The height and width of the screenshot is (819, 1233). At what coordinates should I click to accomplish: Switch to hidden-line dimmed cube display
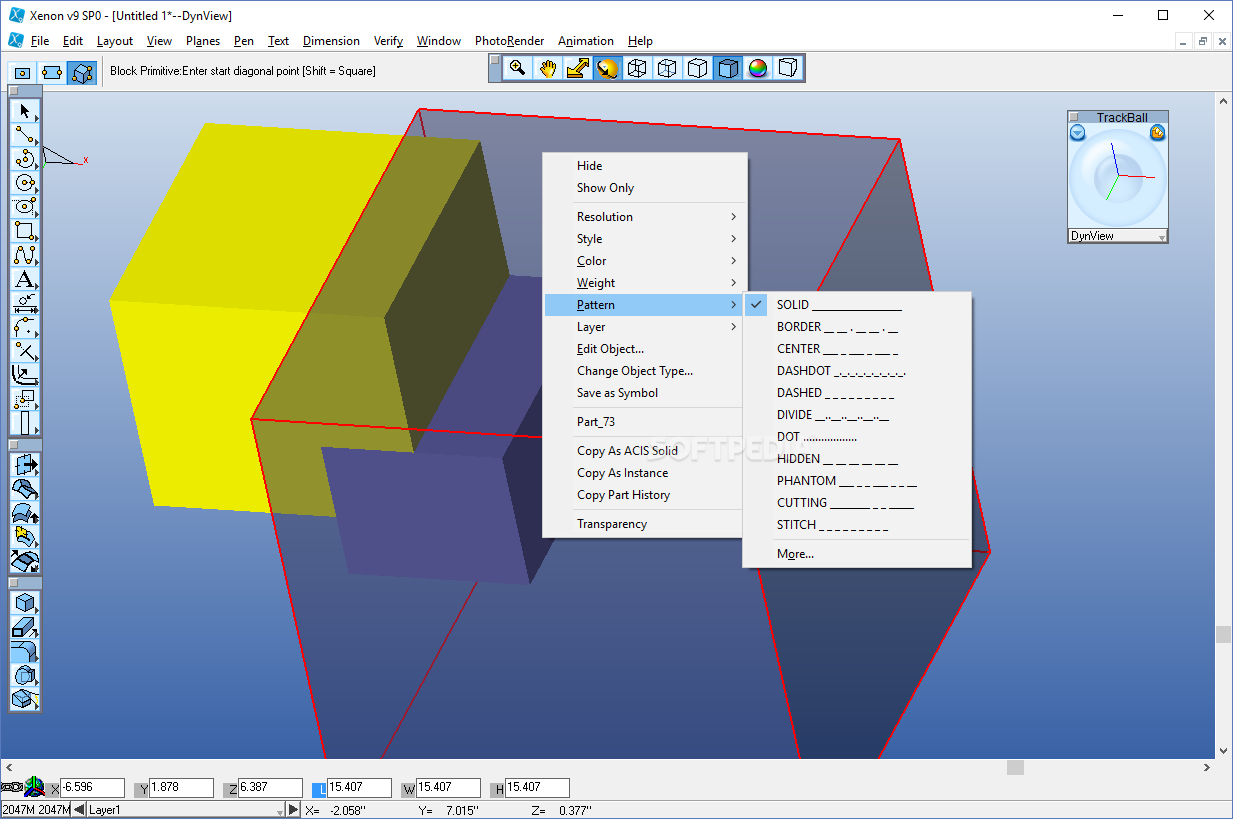point(667,68)
